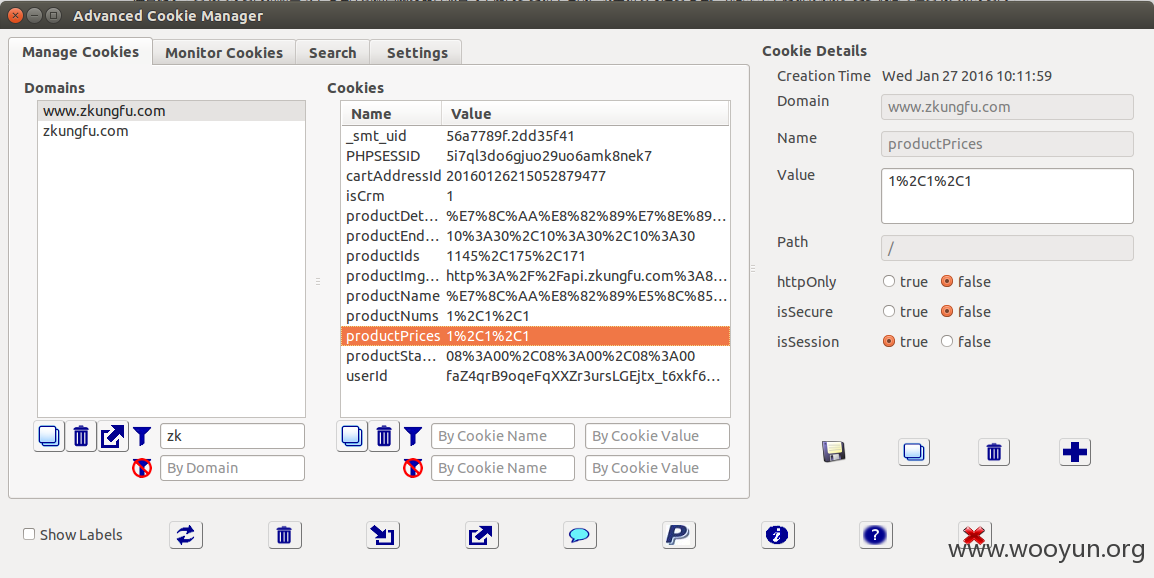Click the info icon in the bottom toolbar

click(x=777, y=535)
